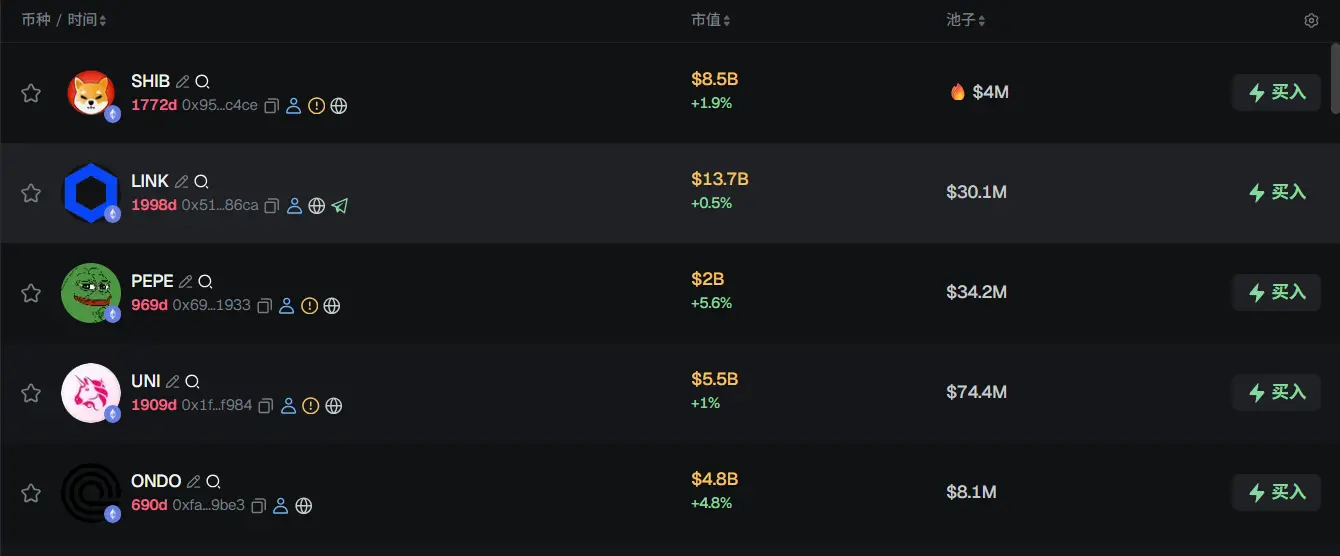Image resolution: width=1340 pixels, height=556 pixels.
Task: Open the UNI website globe icon
Action: click(x=334, y=406)
